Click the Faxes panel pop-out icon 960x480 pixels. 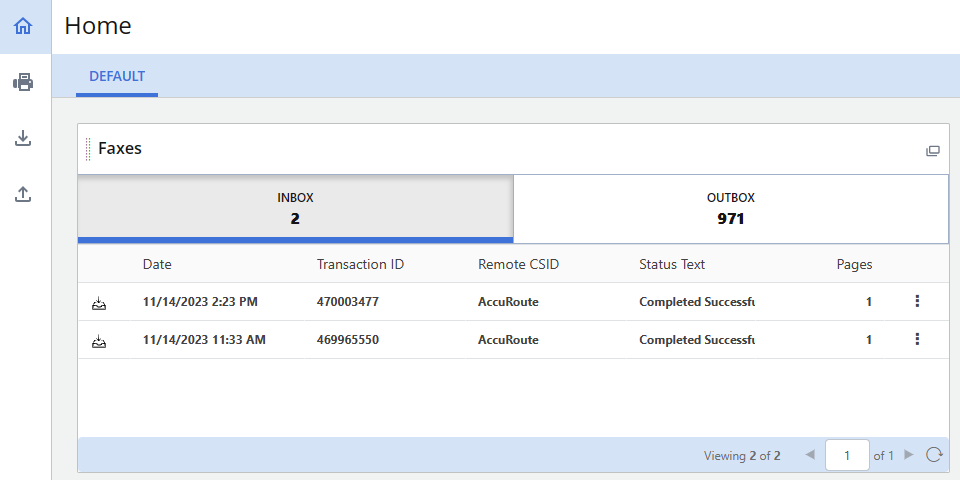click(932, 151)
